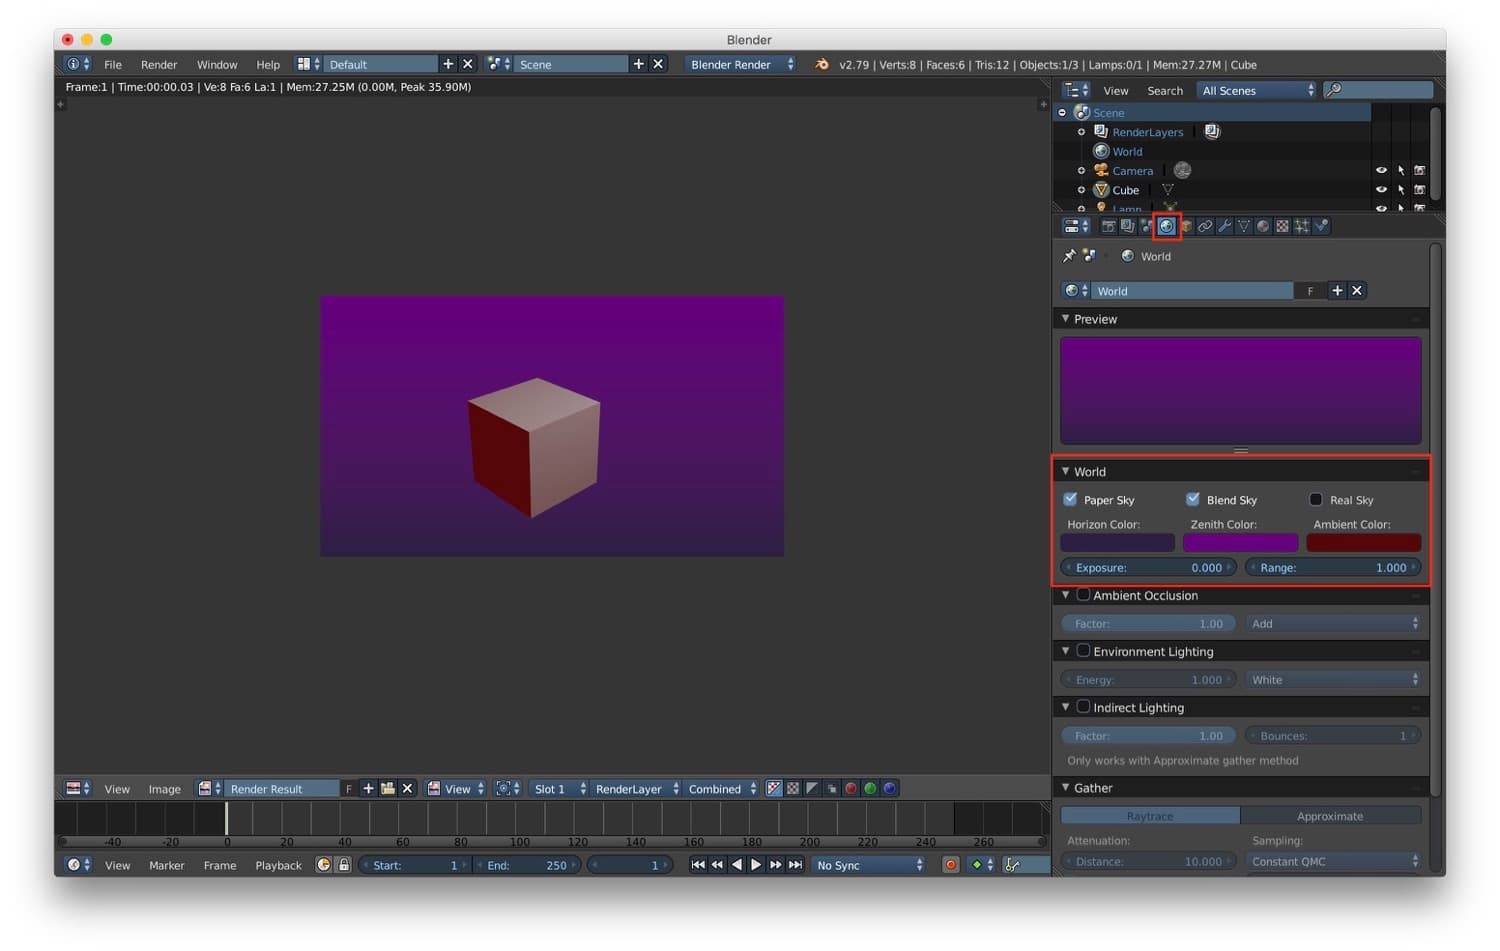Open the Constraints chain-link tab

(1205, 226)
